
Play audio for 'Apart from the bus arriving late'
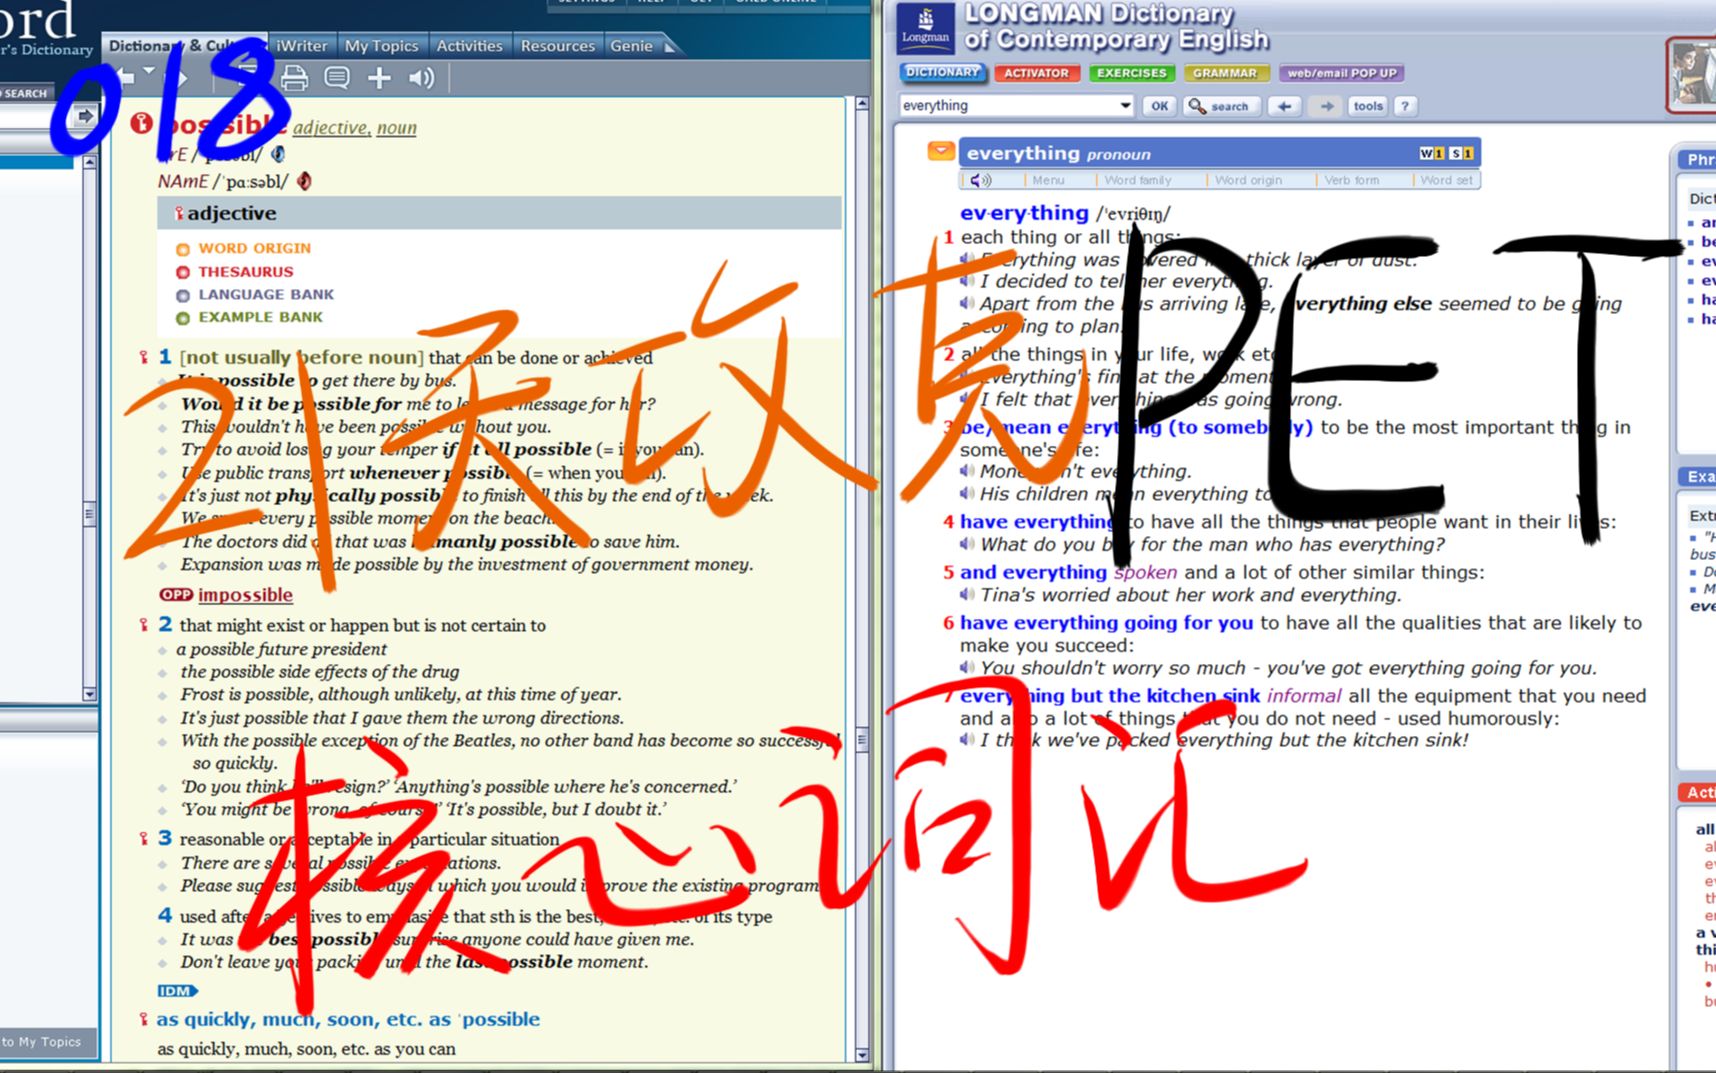point(967,303)
